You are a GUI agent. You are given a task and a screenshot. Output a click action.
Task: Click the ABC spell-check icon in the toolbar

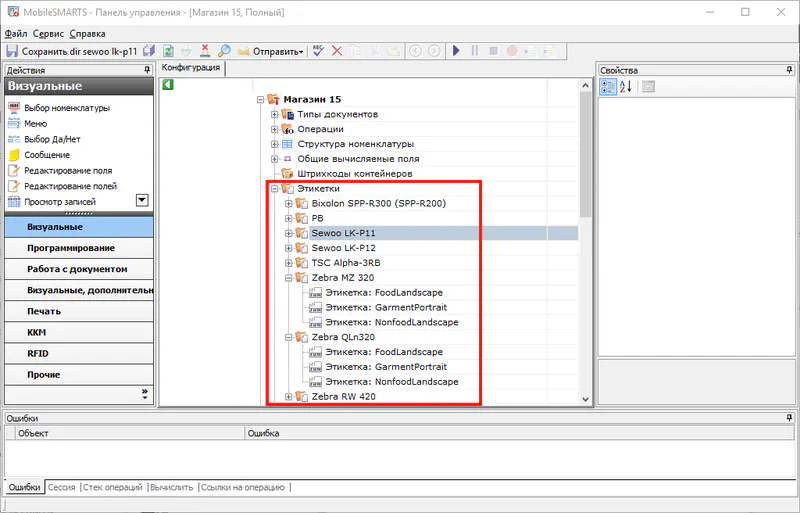point(318,51)
